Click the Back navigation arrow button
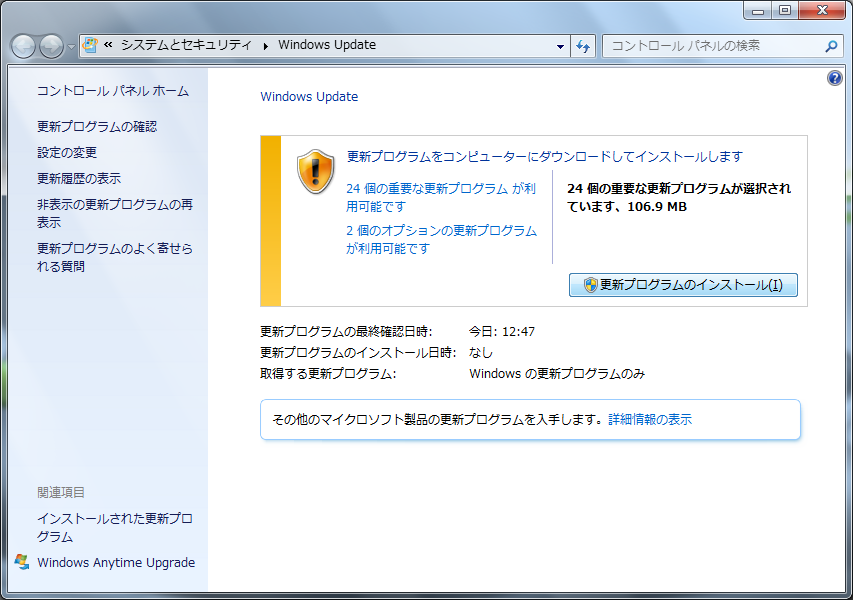The height and width of the screenshot is (600, 853). pos(23,46)
